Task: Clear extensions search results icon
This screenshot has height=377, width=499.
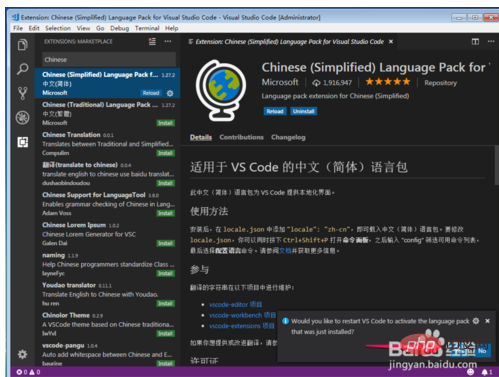Action: 152,41
